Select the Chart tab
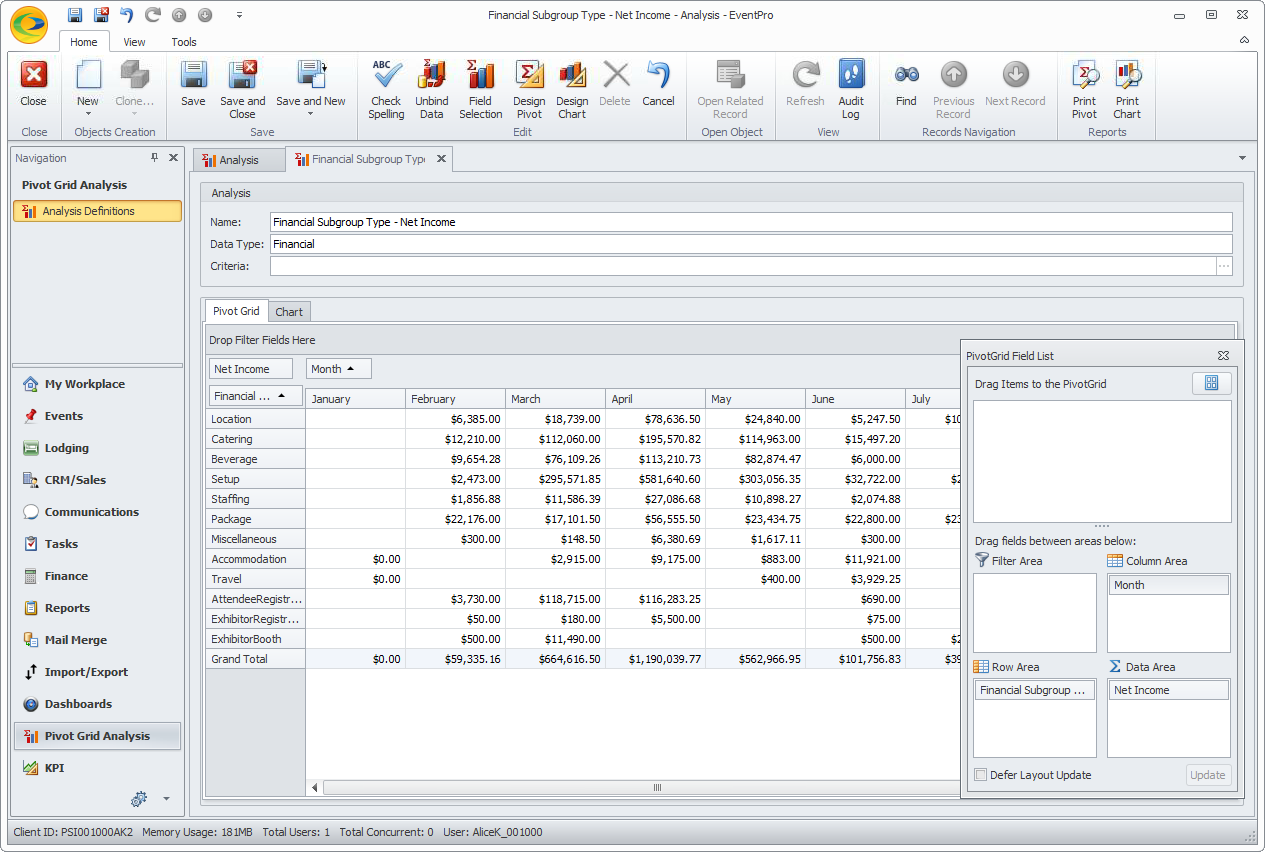The height and width of the screenshot is (852, 1265). (x=289, y=312)
